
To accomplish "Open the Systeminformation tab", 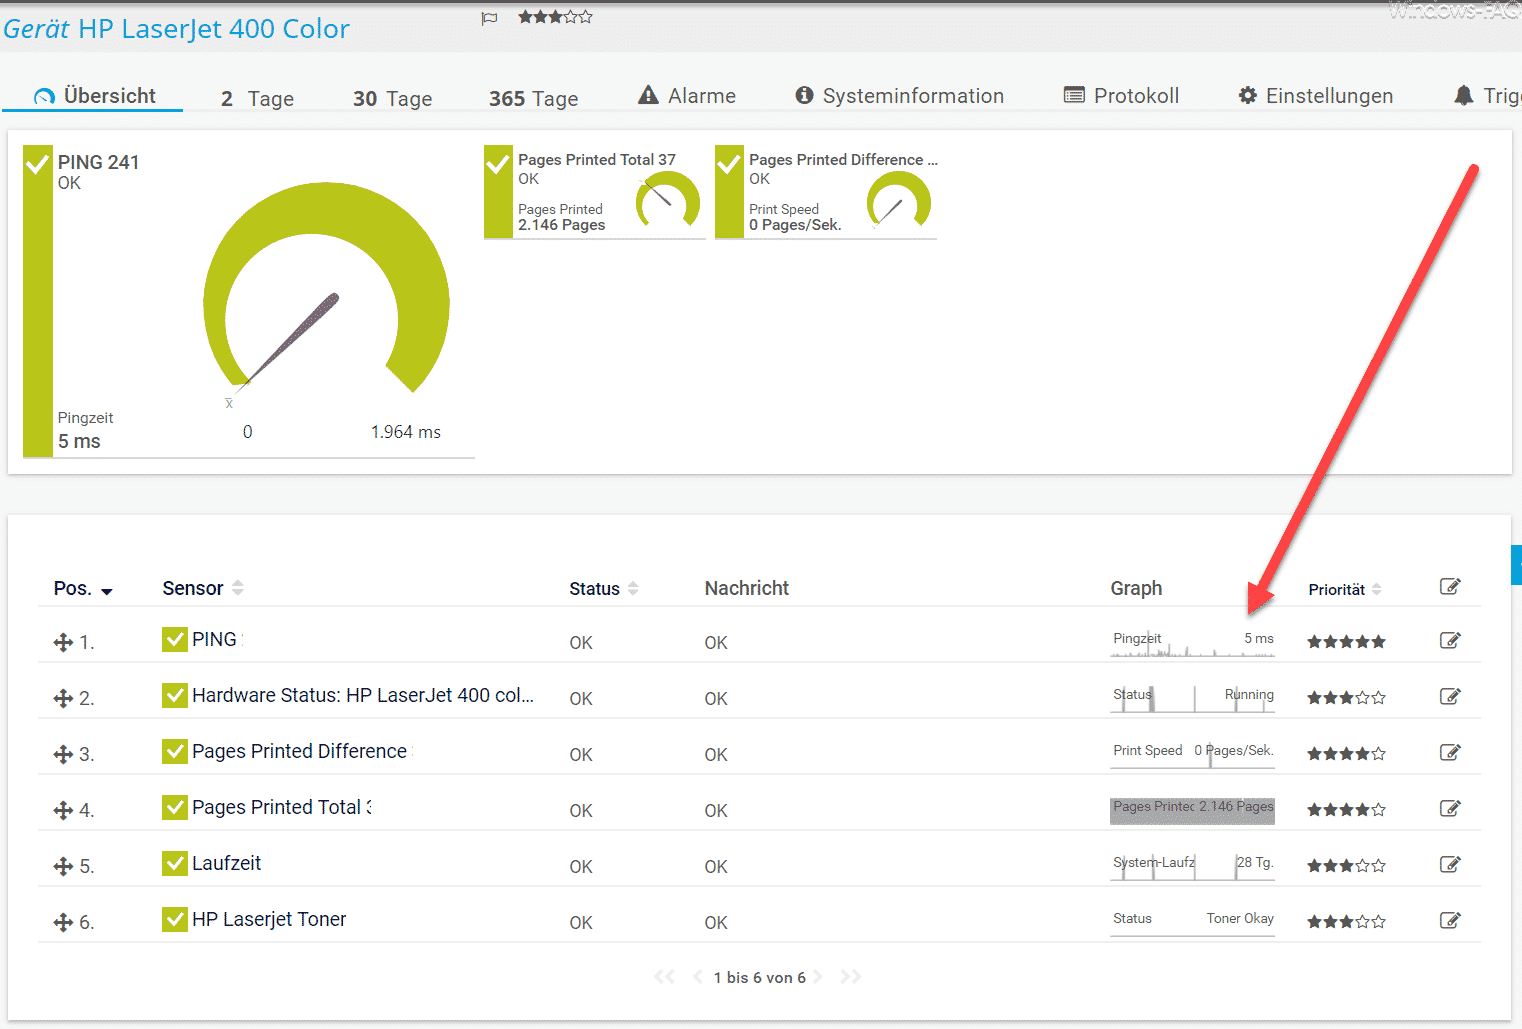I will [x=899, y=96].
